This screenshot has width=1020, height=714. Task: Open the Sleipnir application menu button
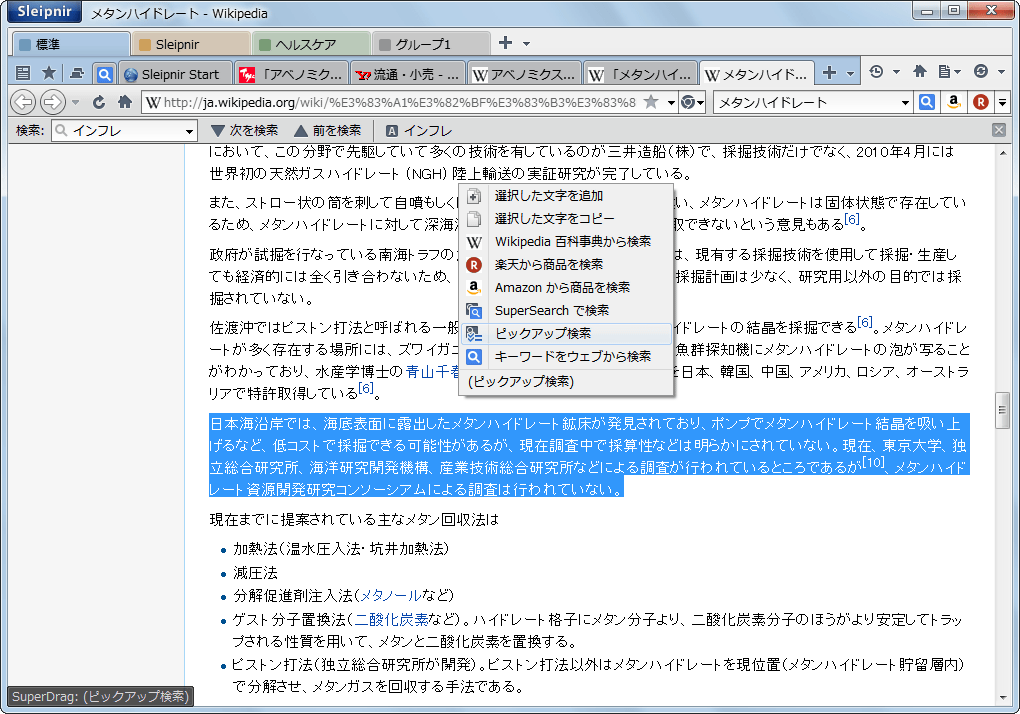click(x=44, y=11)
